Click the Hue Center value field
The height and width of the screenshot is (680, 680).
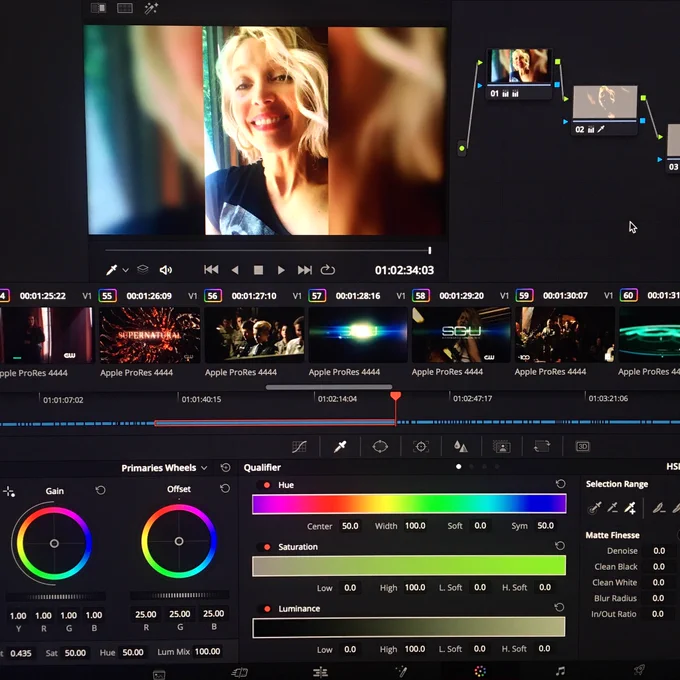350,526
